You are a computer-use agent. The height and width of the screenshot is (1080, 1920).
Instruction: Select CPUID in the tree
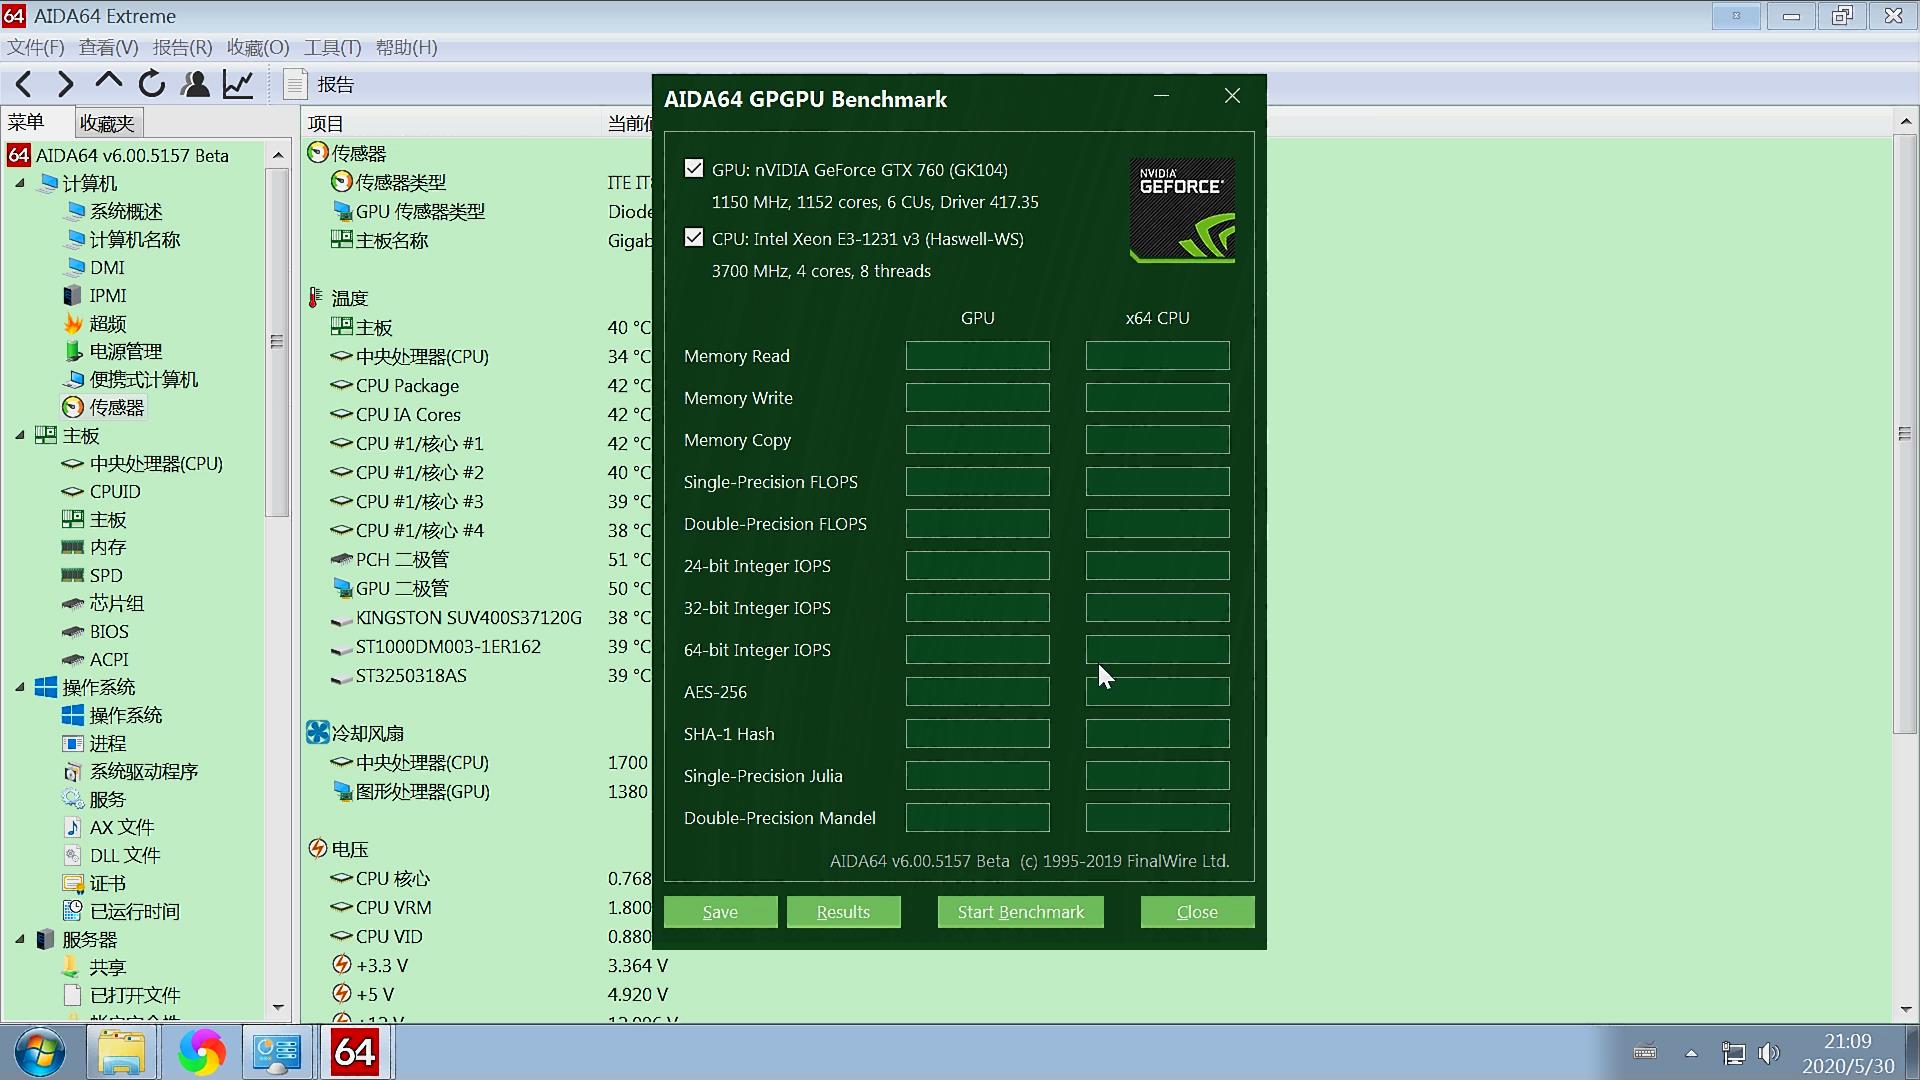(x=115, y=492)
